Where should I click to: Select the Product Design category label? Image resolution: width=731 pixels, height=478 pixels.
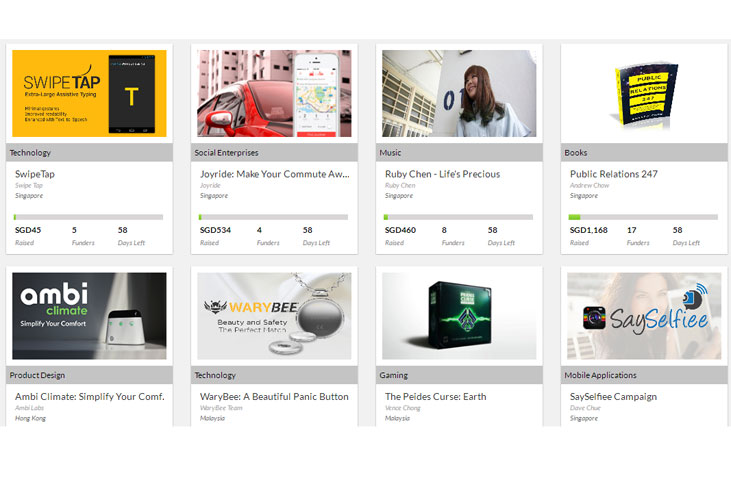[37, 375]
